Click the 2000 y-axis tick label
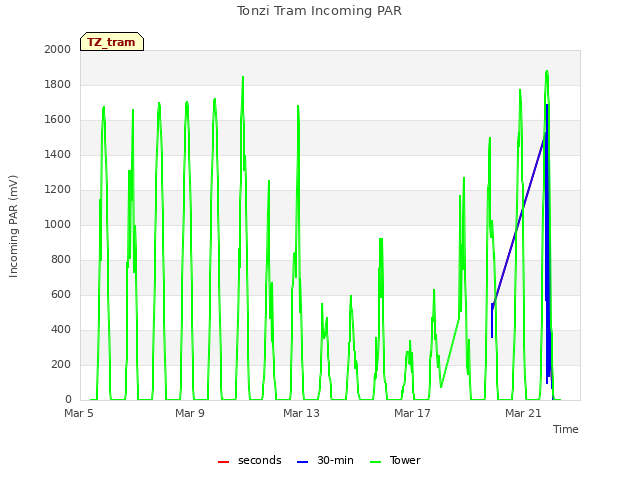Screen dimensions: 640x480 [x=58, y=49]
